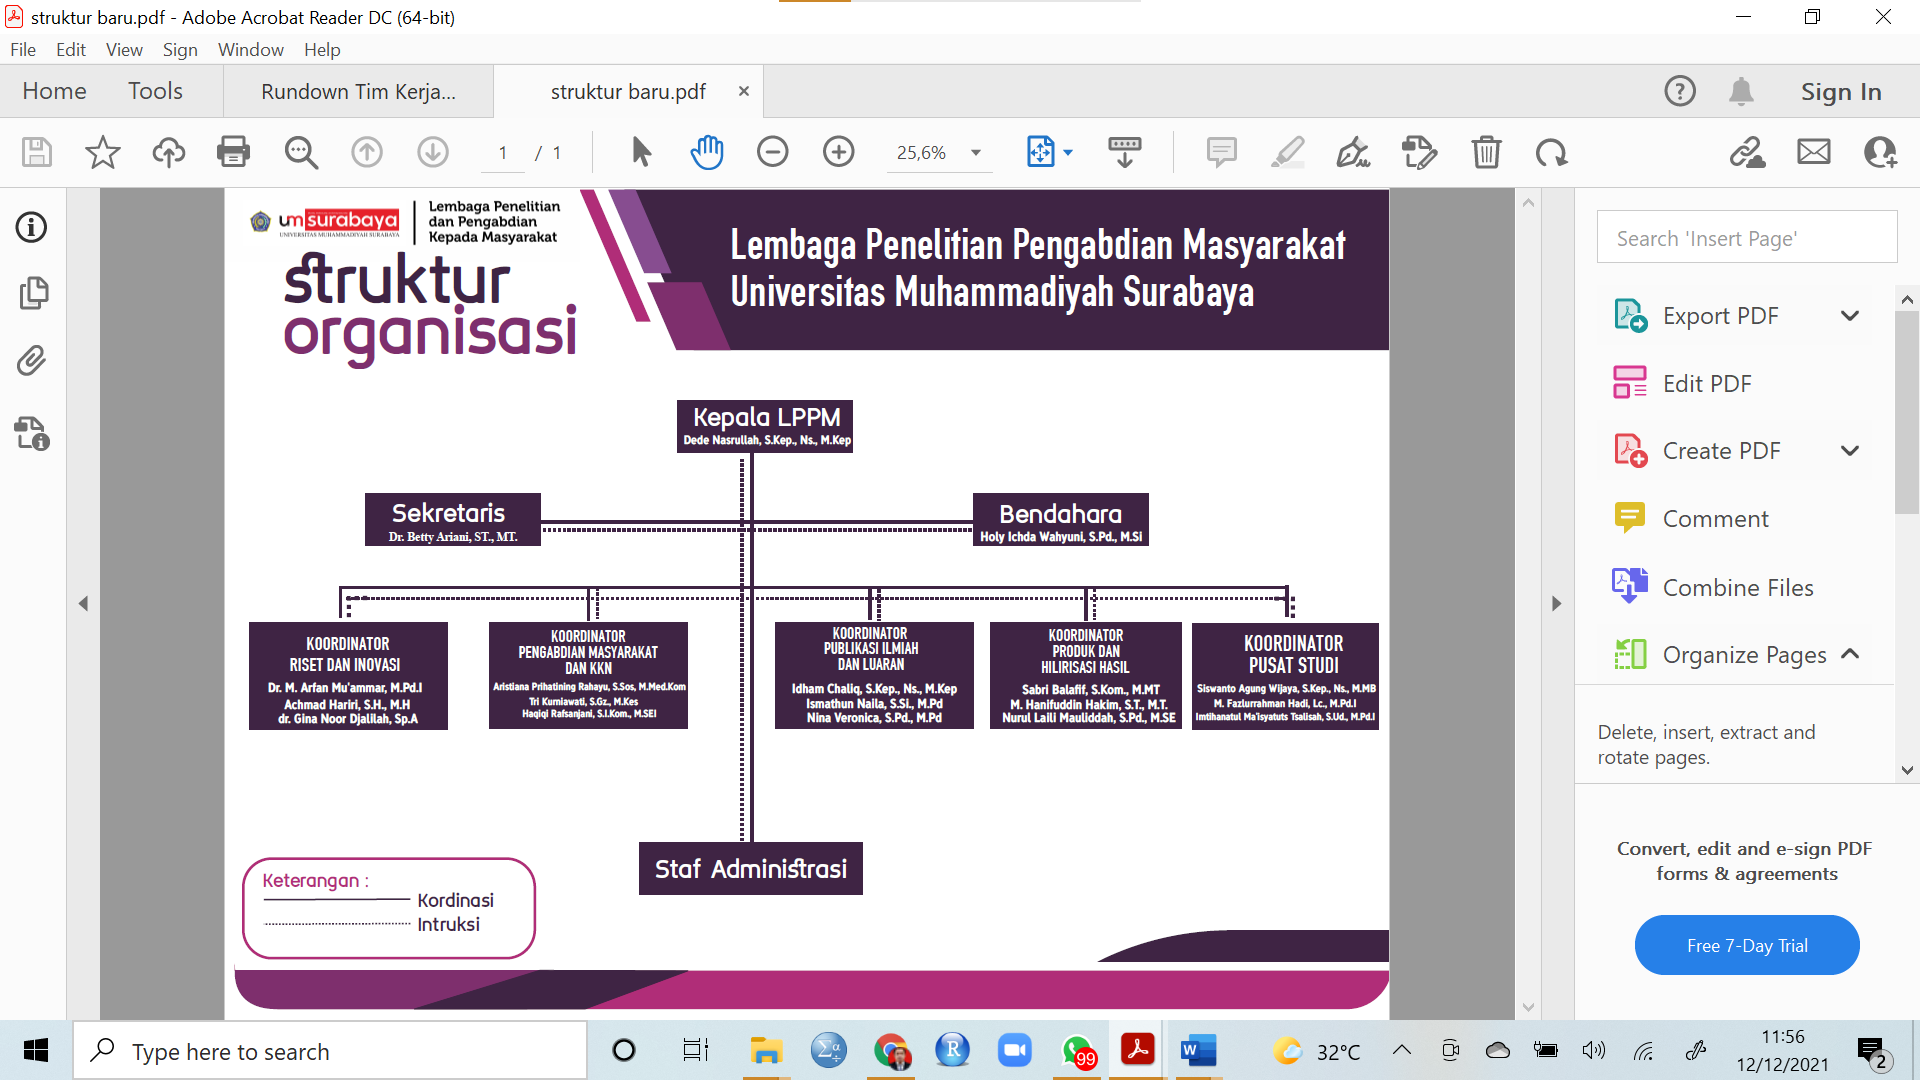Expand the Export PDF section

pyautogui.click(x=1850, y=316)
